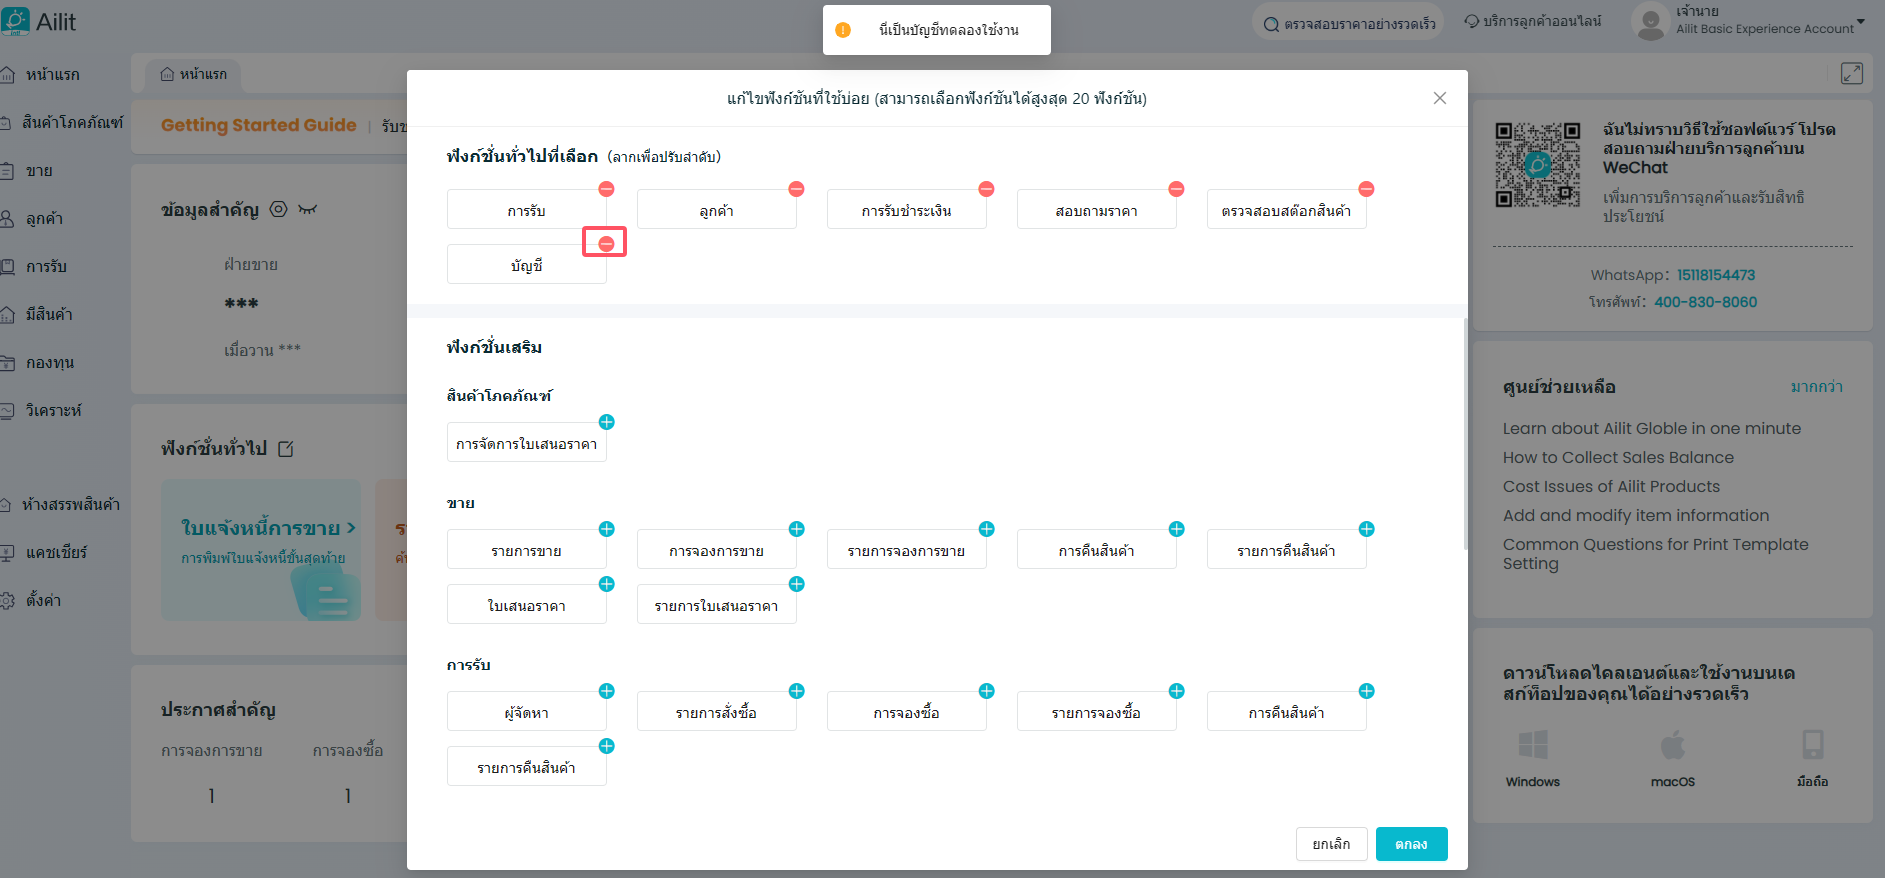Click the ตรวจสอบราคาอย่างรวดเร็ว search field

tap(1347, 23)
